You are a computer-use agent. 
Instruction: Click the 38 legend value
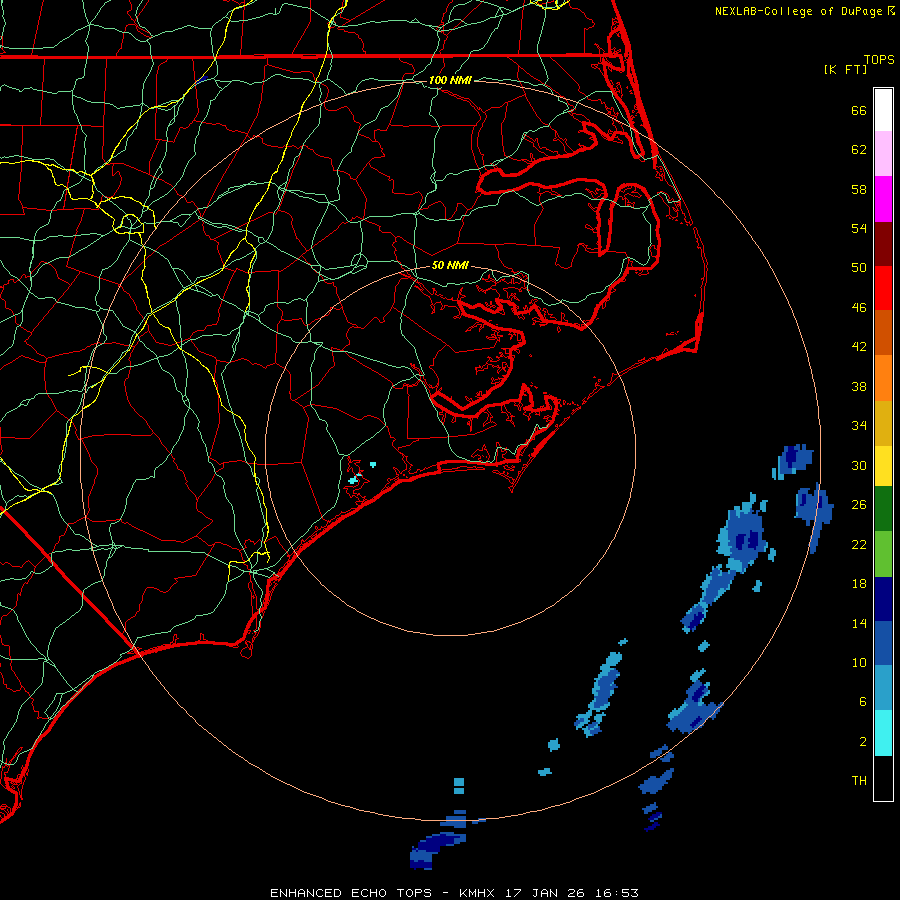pyautogui.click(x=859, y=386)
